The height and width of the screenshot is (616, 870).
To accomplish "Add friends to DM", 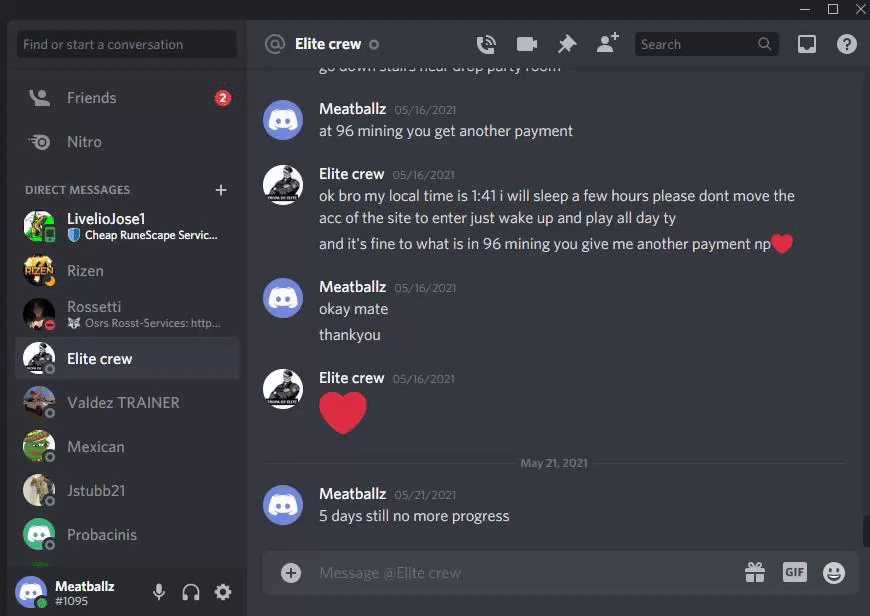I will [608, 43].
